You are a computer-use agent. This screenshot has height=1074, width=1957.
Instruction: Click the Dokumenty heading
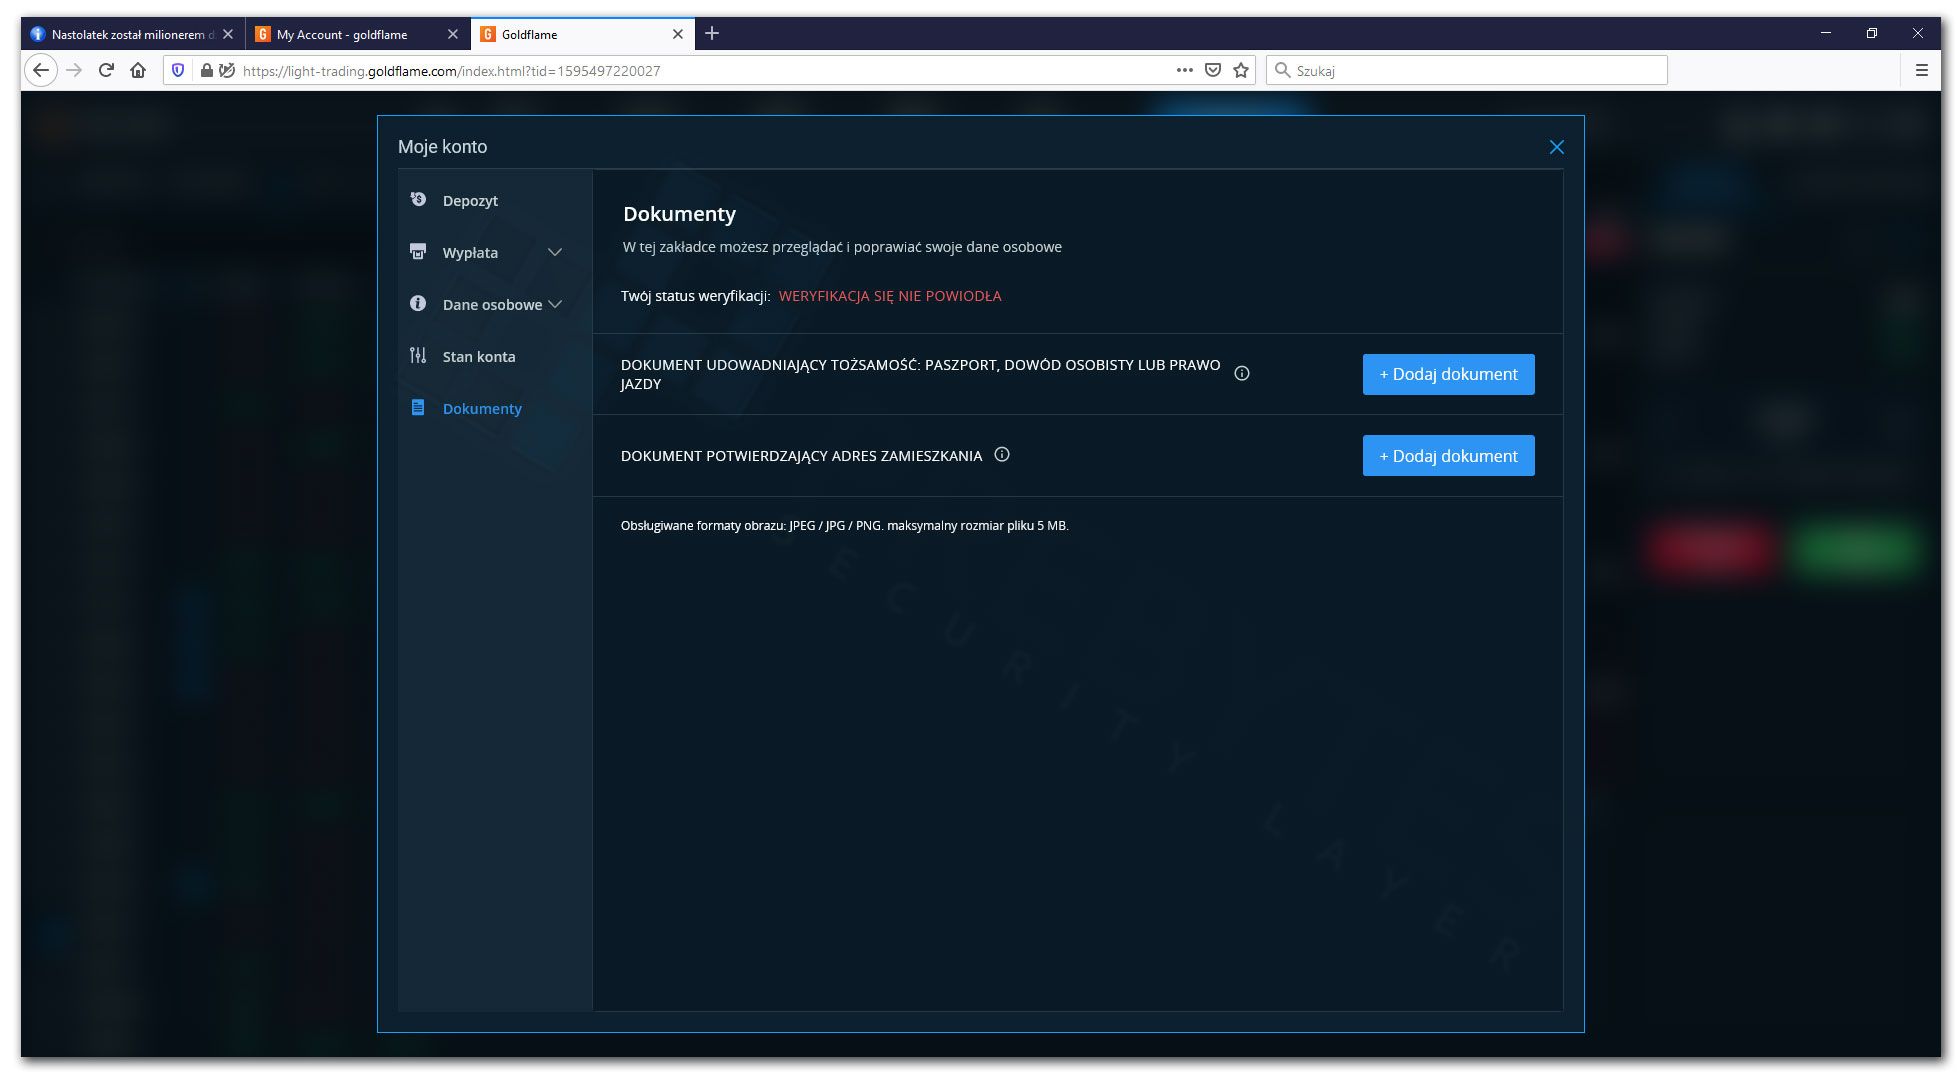click(x=679, y=214)
